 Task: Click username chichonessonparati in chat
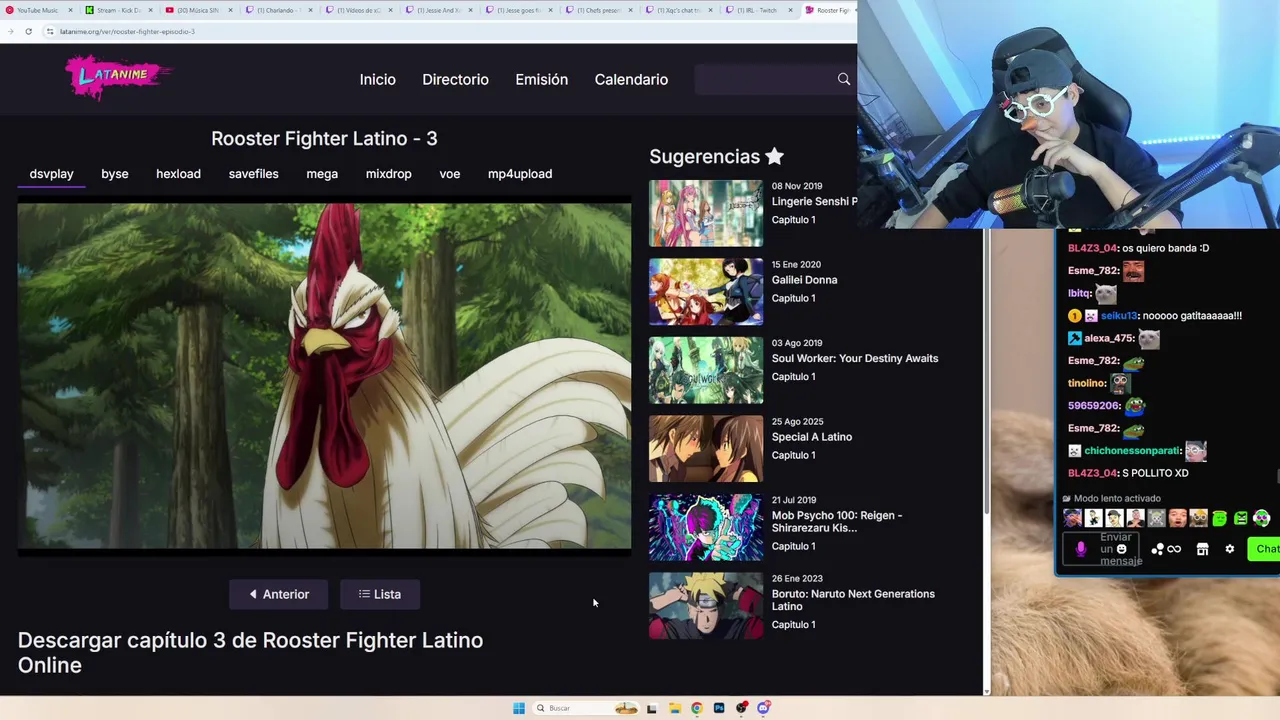(x=1132, y=451)
